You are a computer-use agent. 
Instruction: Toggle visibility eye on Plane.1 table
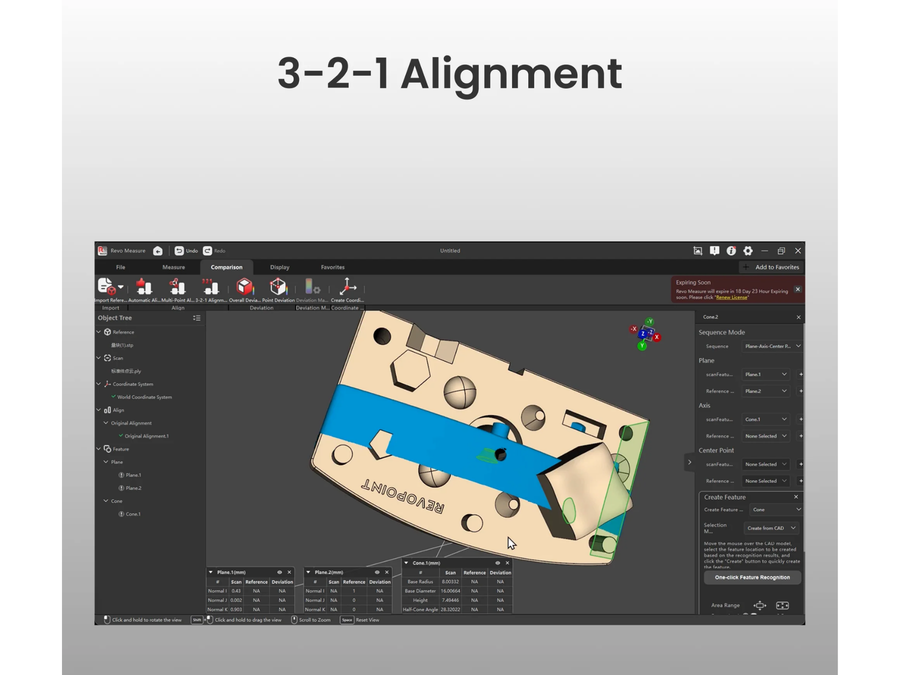pos(280,572)
